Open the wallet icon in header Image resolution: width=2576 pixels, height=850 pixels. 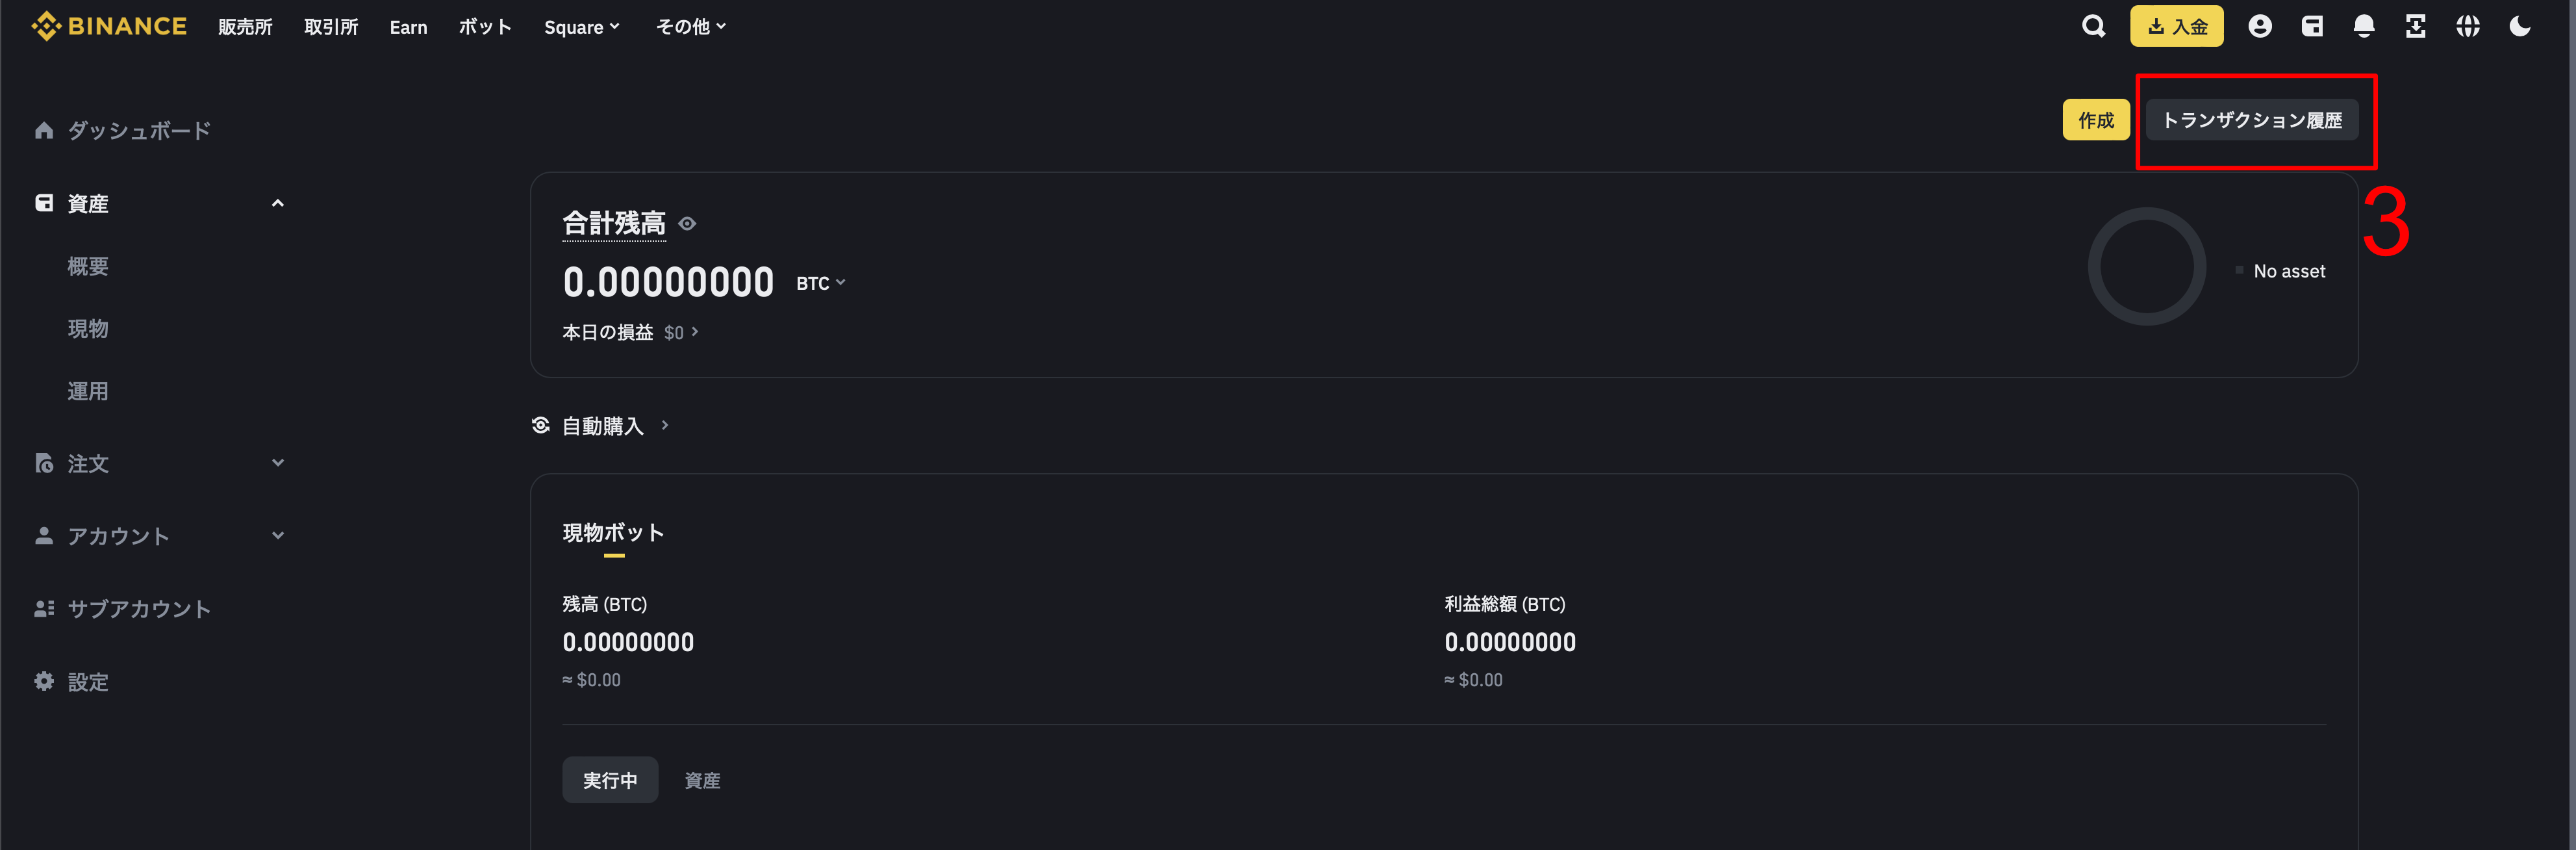coord(2312,27)
